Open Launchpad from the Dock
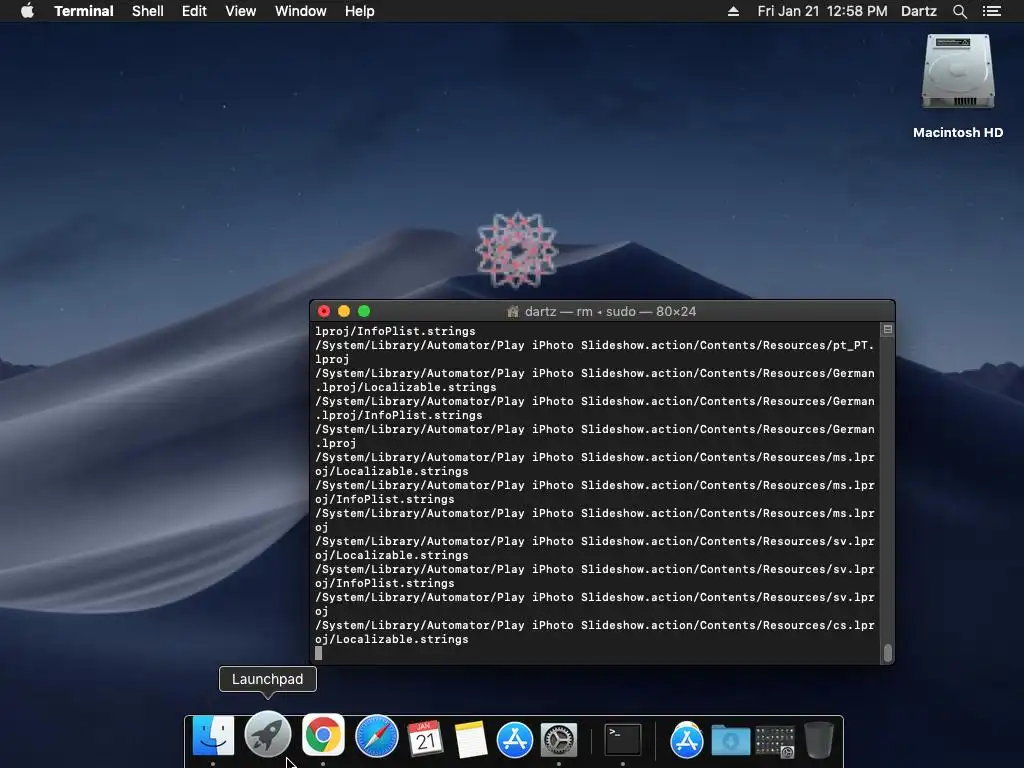This screenshot has height=768, width=1024. pos(268,734)
